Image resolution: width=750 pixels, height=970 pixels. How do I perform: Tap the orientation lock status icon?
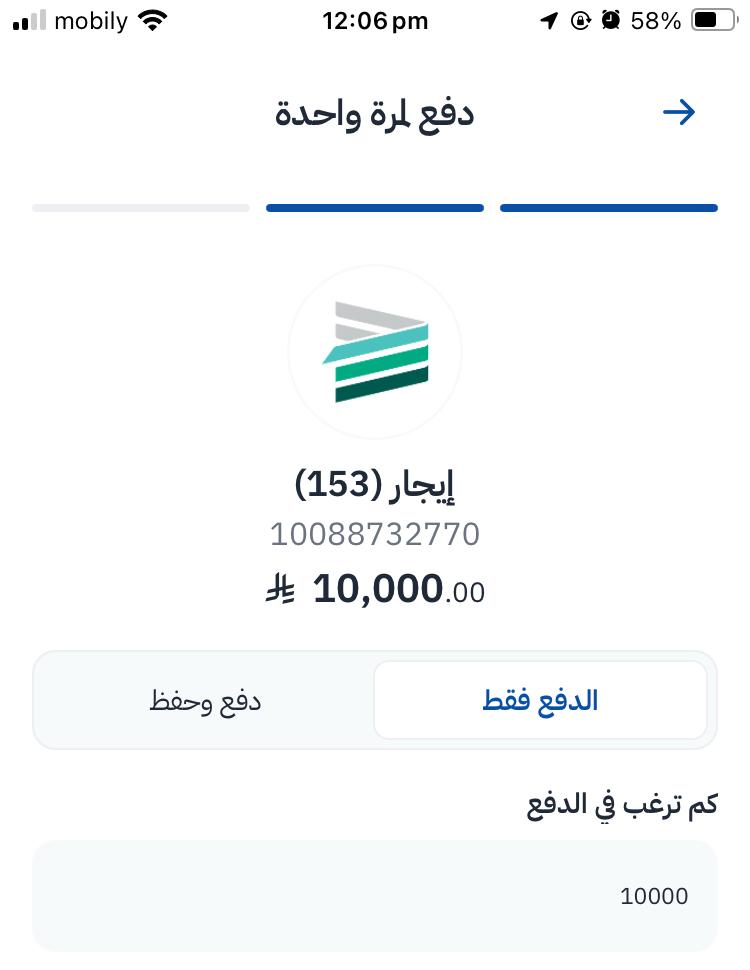(581, 21)
